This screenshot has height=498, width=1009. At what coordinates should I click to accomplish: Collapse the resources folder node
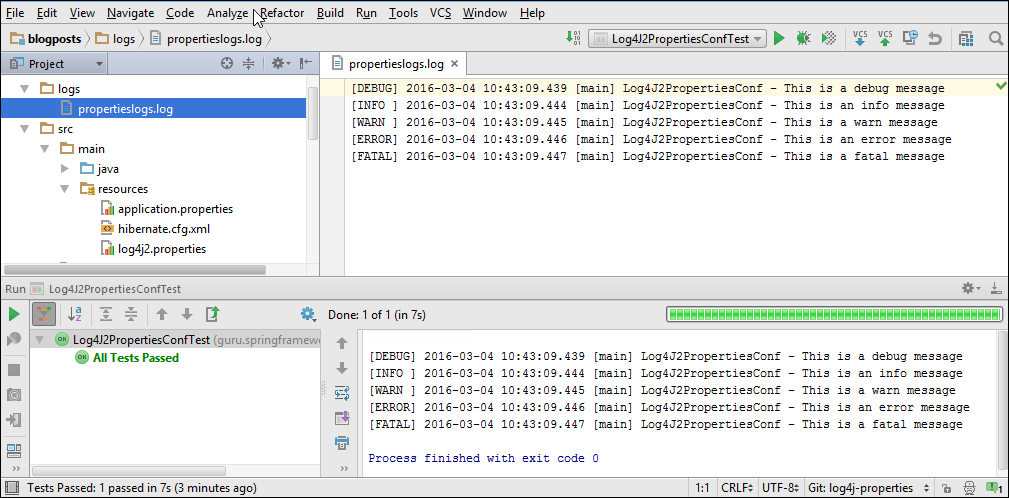pos(64,189)
